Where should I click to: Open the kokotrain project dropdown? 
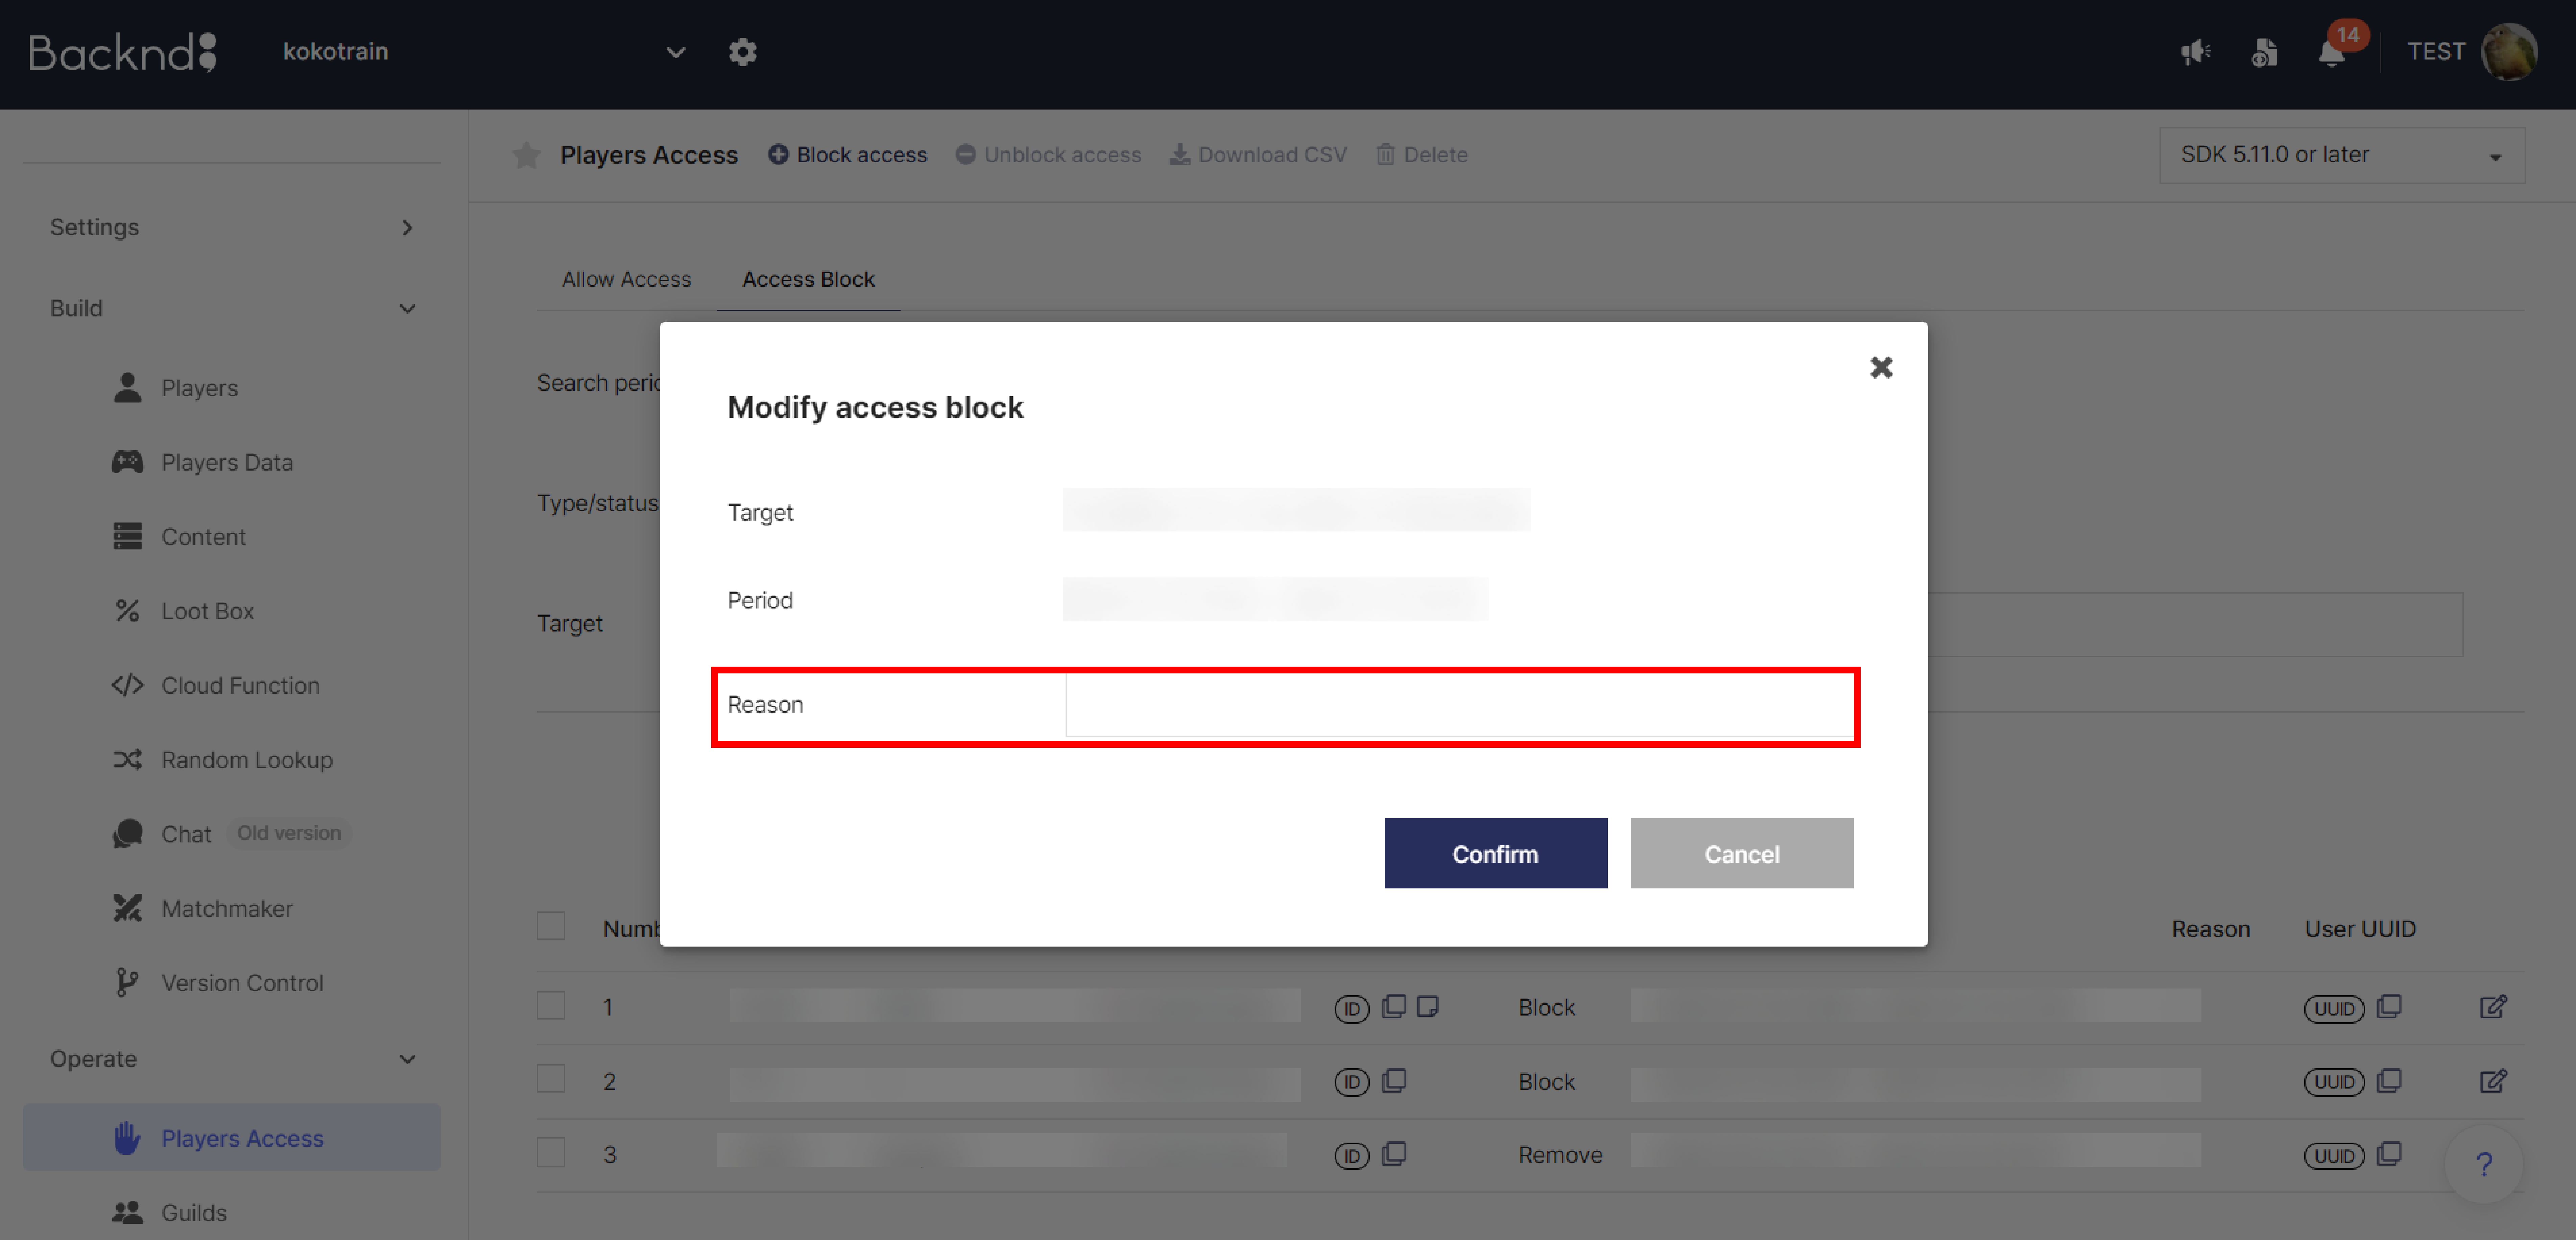pos(484,52)
